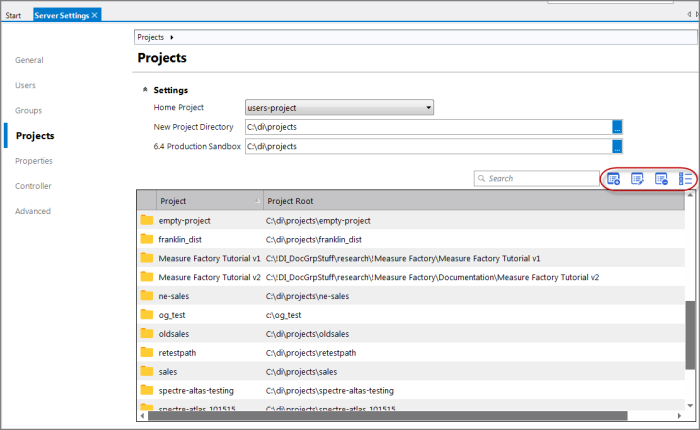The height and width of the screenshot is (430, 700).
Task: Click the Remove project icon
Action: pos(661,179)
